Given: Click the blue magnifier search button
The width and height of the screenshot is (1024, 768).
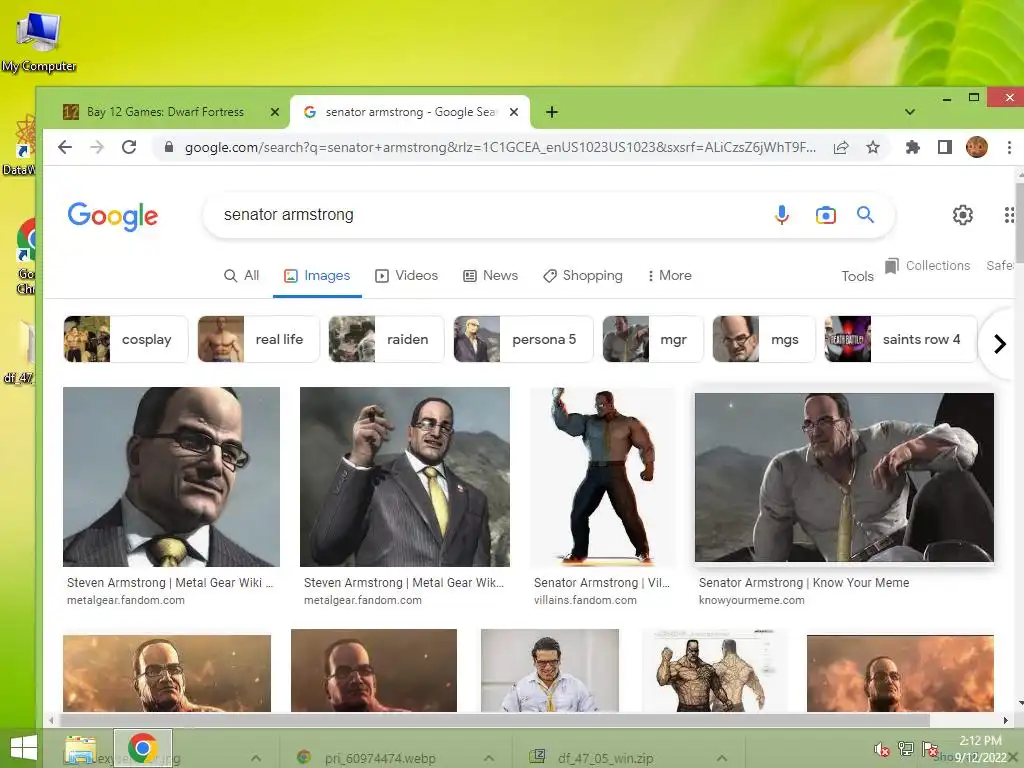Looking at the screenshot, I should [865, 214].
